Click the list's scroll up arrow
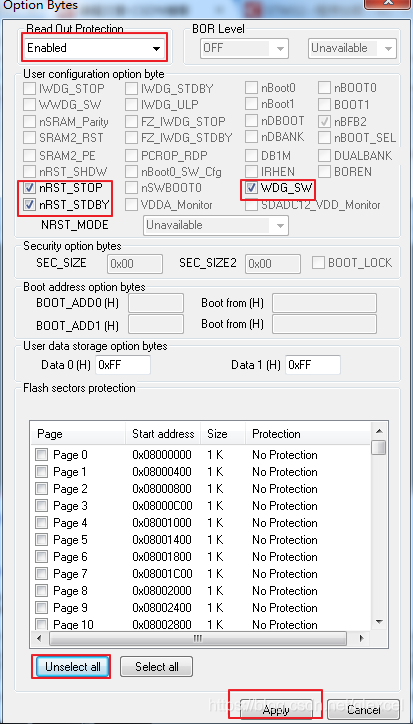Viewport: 413px width, 724px height. (379, 431)
